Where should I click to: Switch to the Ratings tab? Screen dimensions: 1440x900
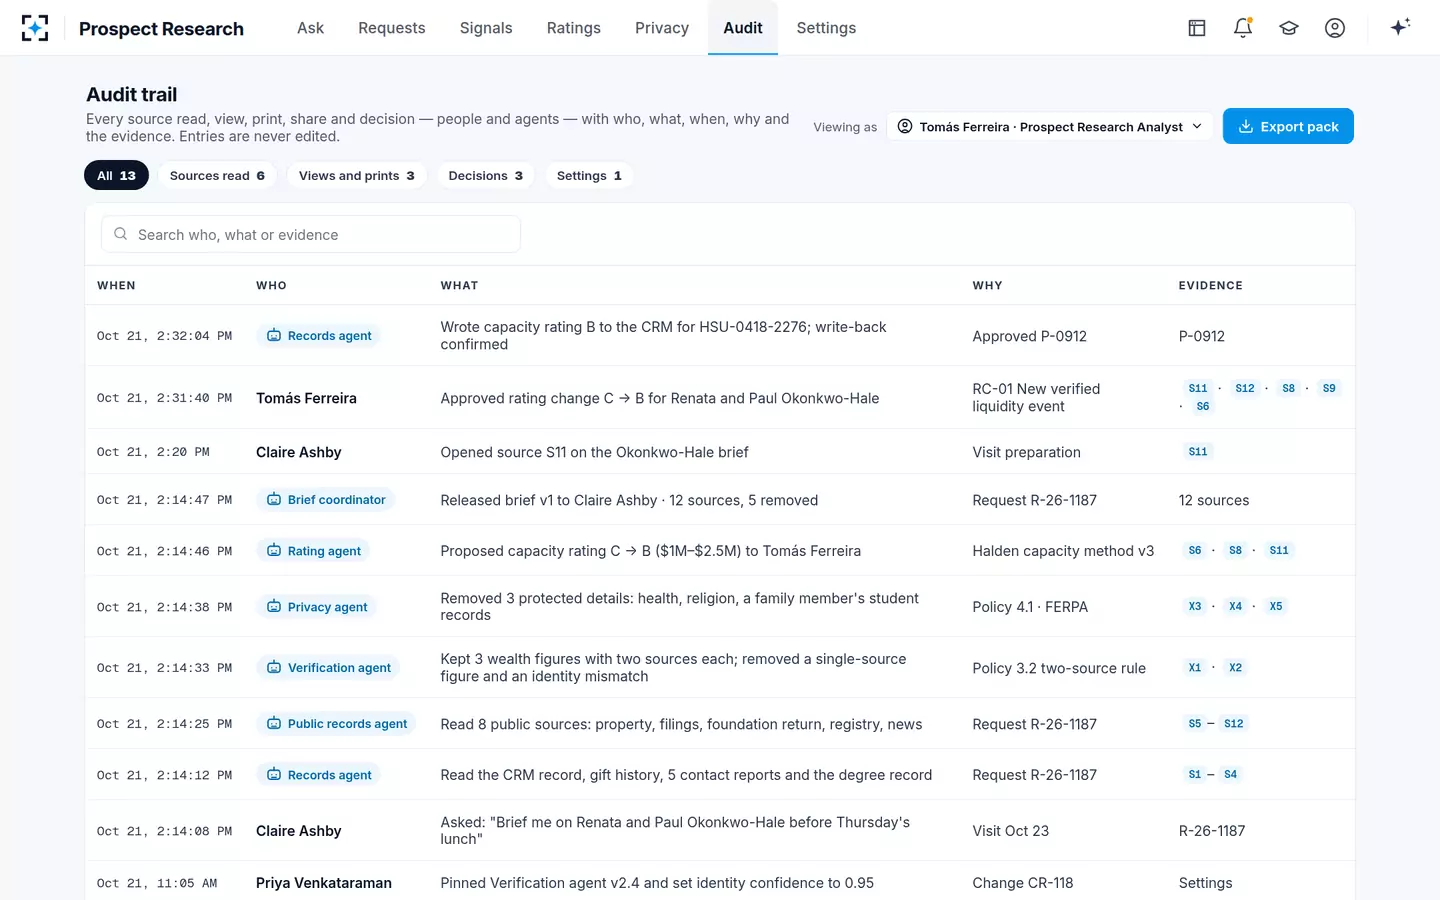(574, 28)
